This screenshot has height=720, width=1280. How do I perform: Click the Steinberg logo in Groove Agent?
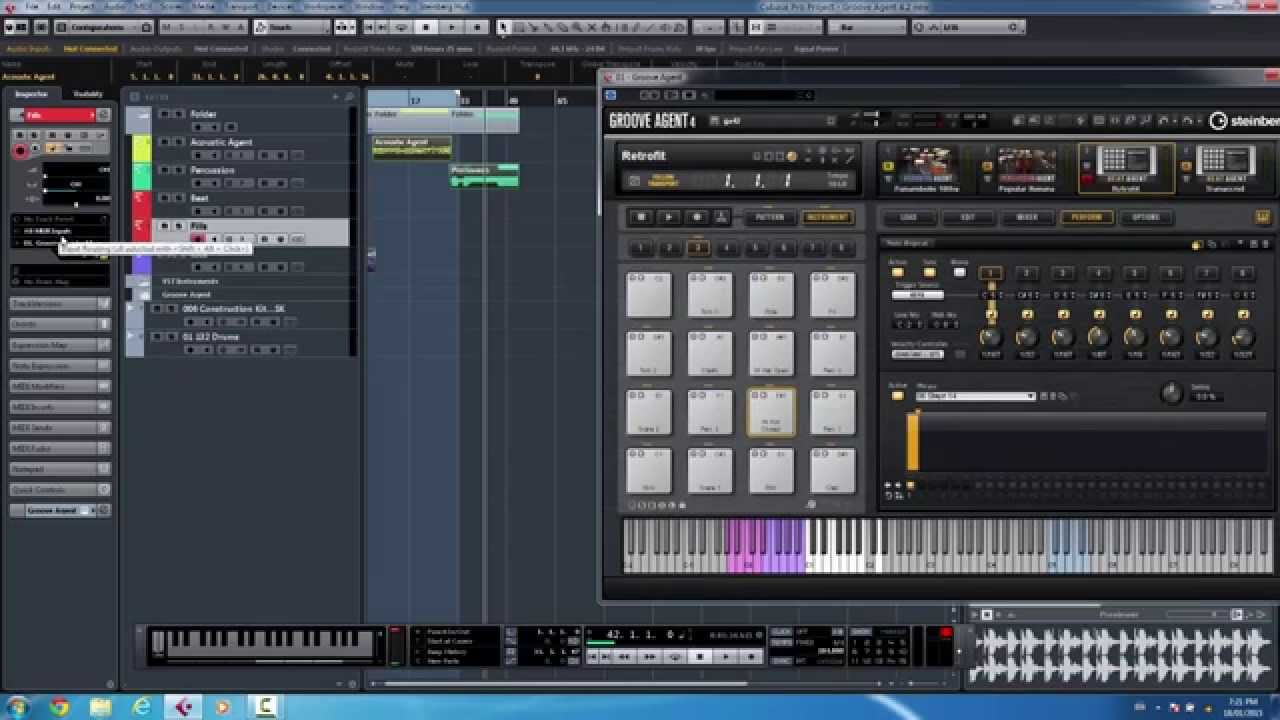point(1243,121)
